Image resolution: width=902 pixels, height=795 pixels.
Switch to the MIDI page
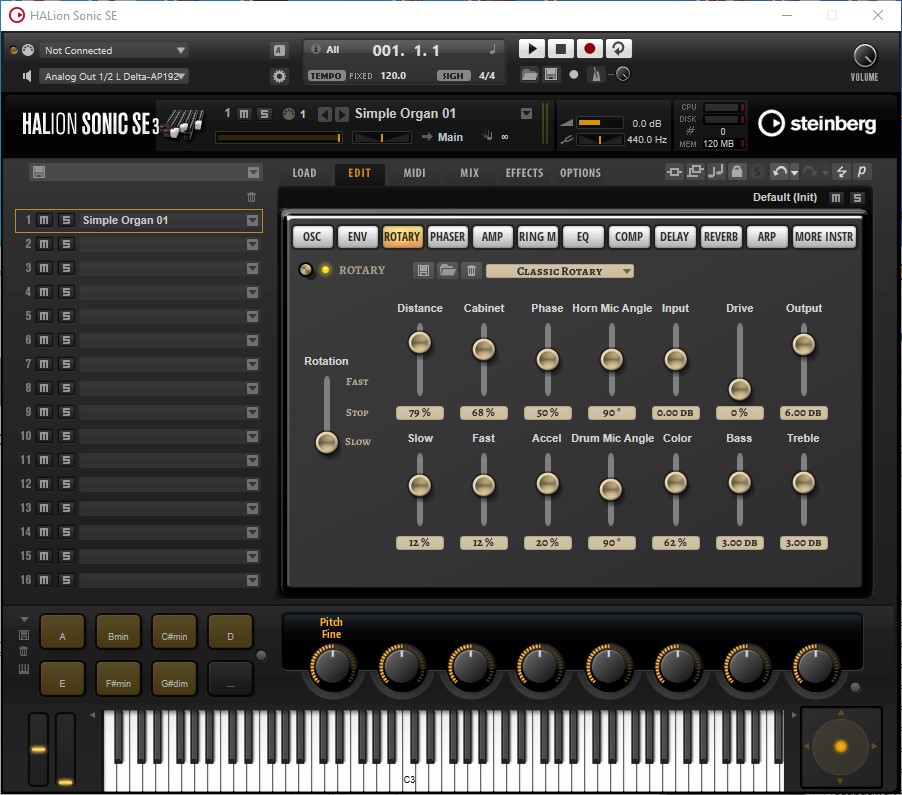coord(414,173)
